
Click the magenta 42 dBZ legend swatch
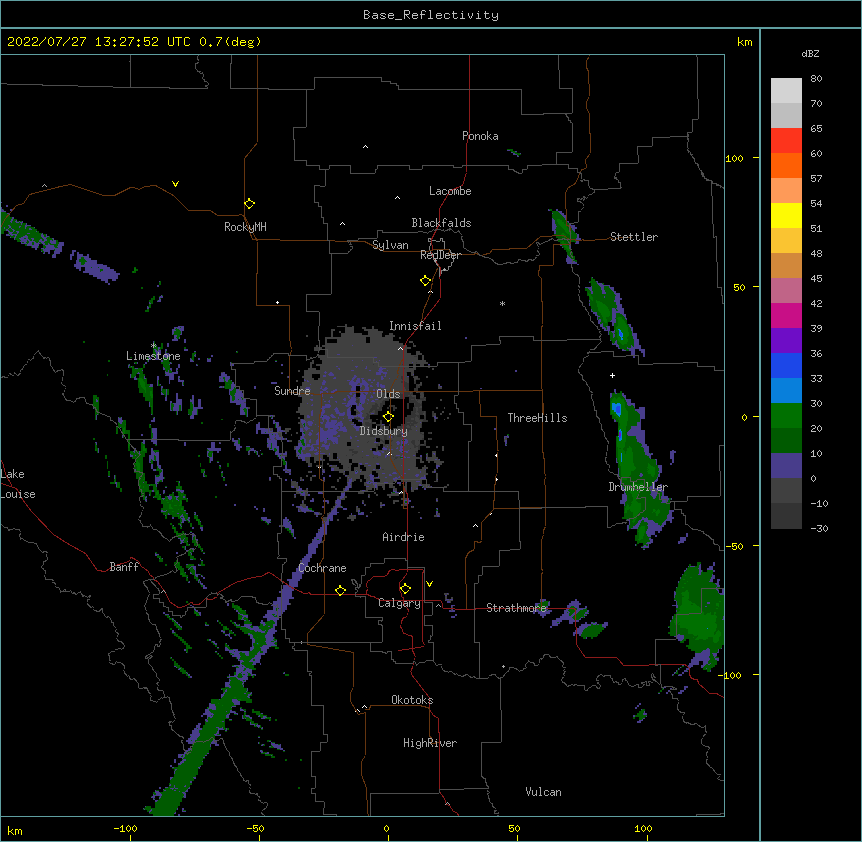pyautogui.click(x=786, y=315)
